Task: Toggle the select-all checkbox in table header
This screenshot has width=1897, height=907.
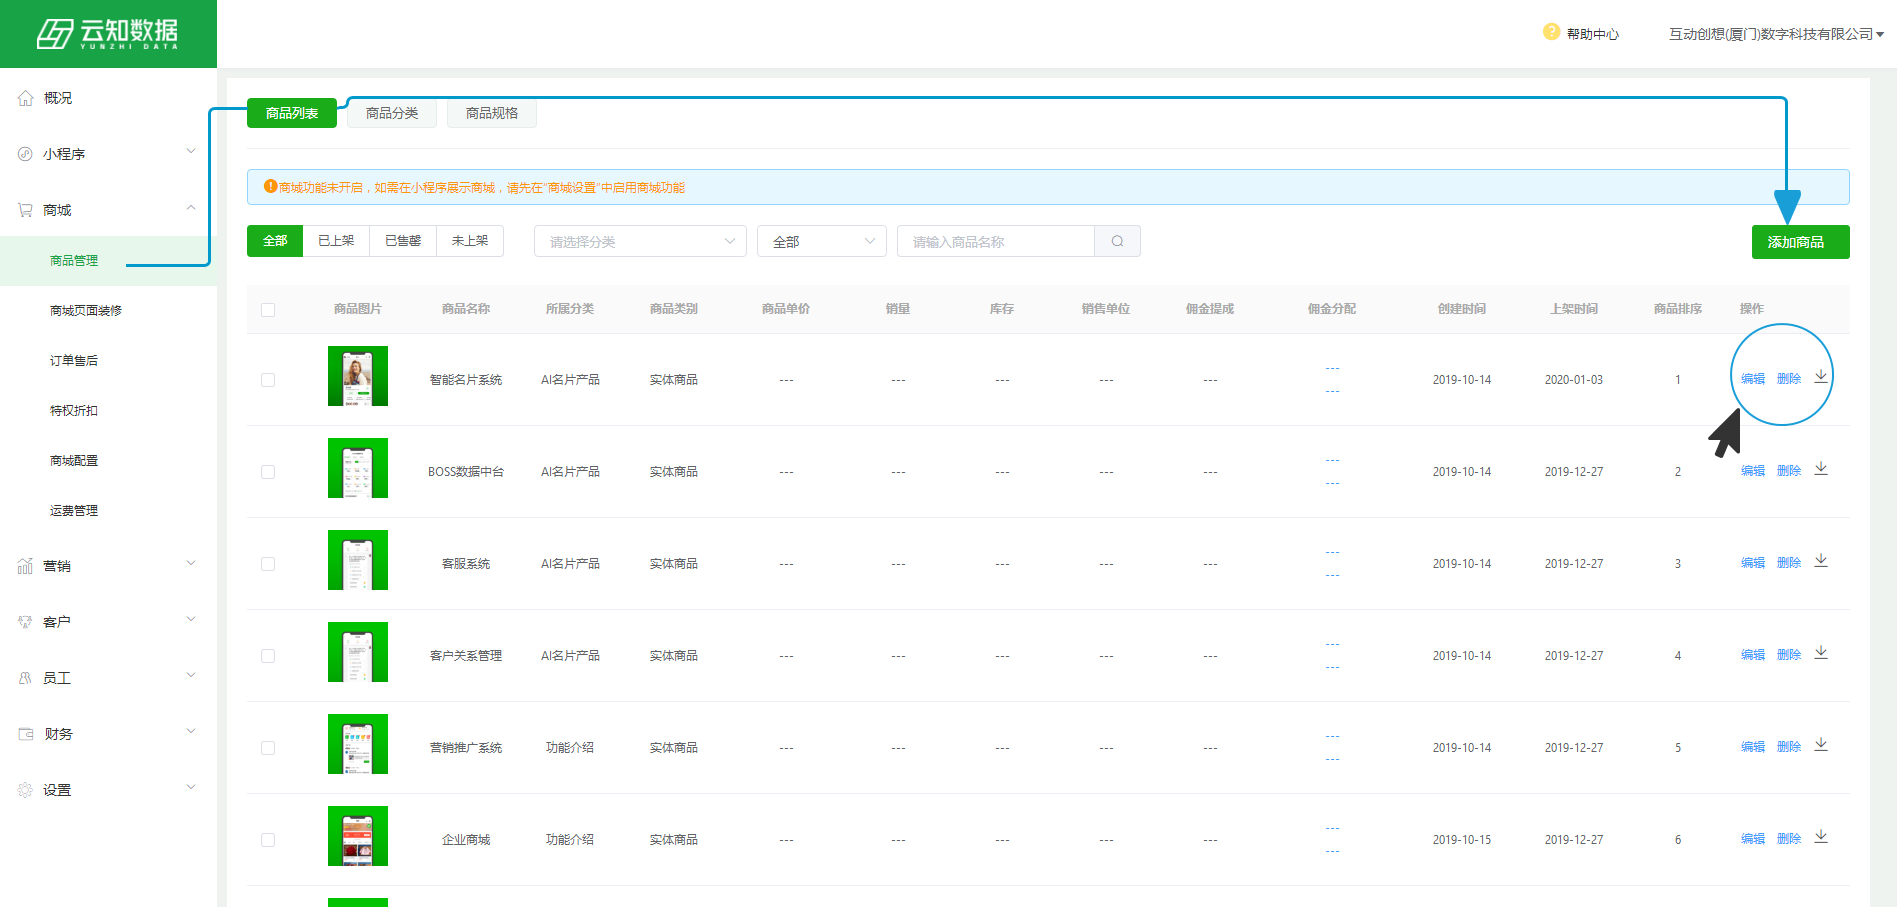Action: point(268,310)
